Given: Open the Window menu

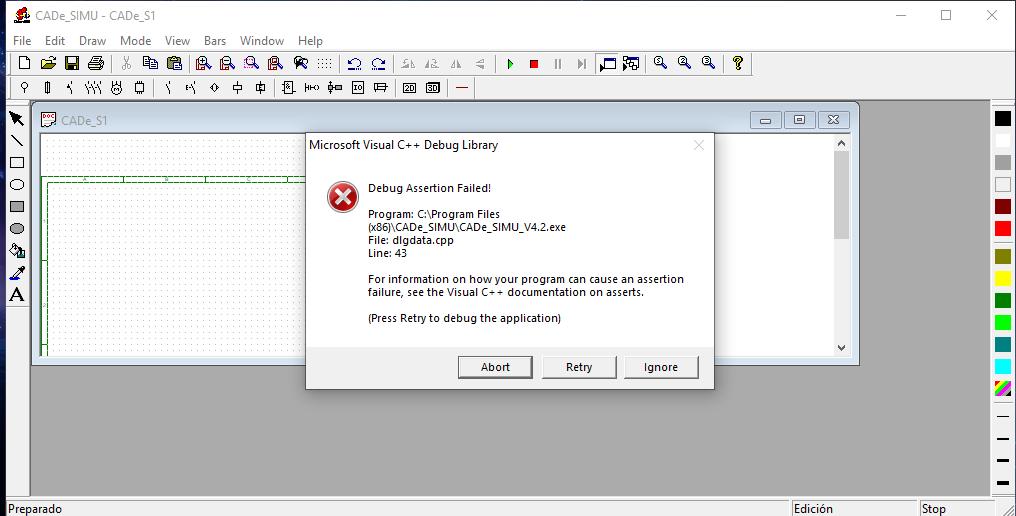Looking at the screenshot, I should coord(262,41).
